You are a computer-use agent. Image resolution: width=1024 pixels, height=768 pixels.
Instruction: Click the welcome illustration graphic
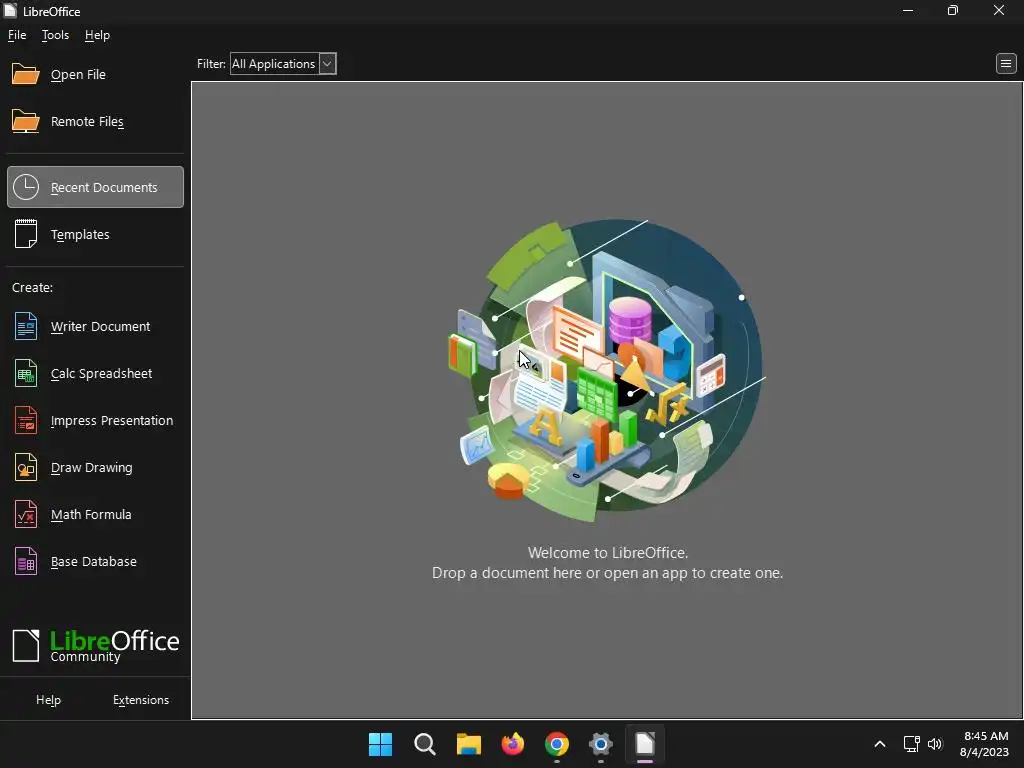607,370
